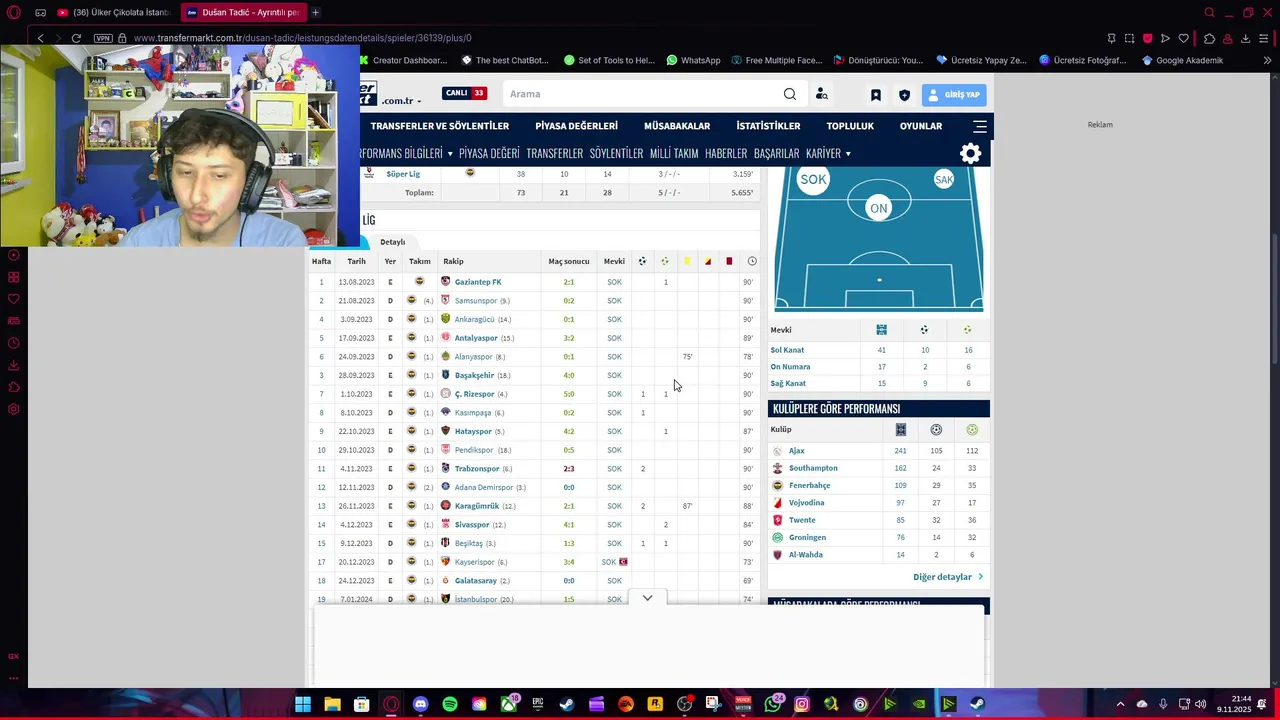Open Gaziantep FK opponent link
This screenshot has height=720, width=1280.
[478, 282]
